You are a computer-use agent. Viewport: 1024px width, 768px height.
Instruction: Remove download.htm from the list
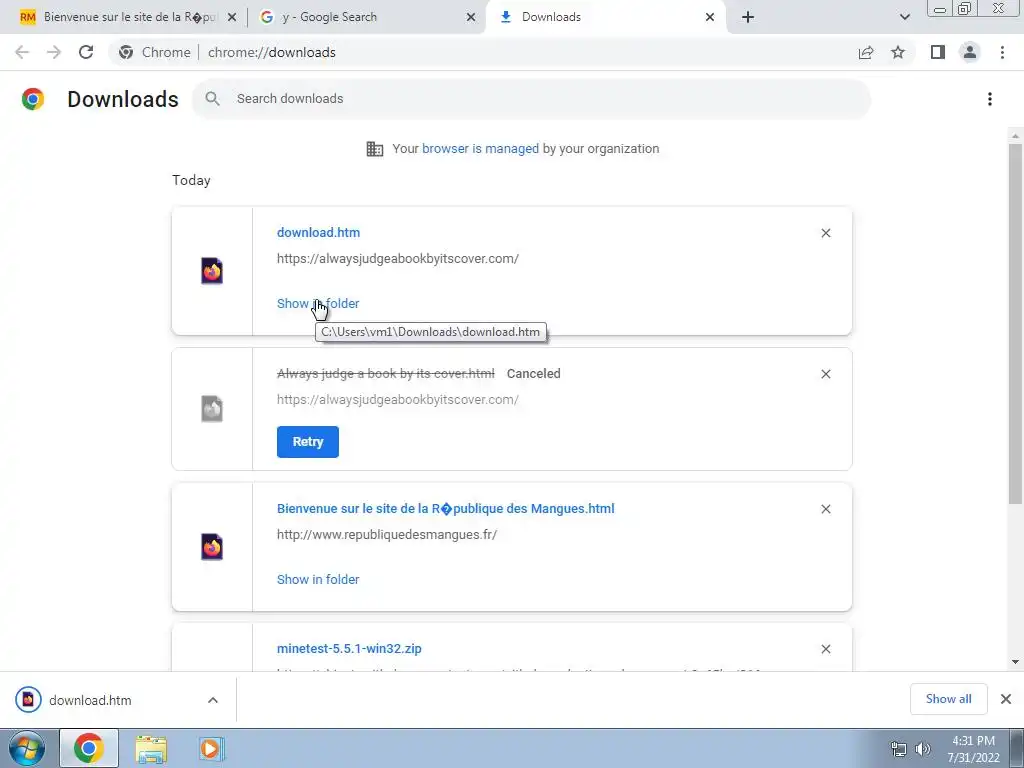[x=825, y=233]
